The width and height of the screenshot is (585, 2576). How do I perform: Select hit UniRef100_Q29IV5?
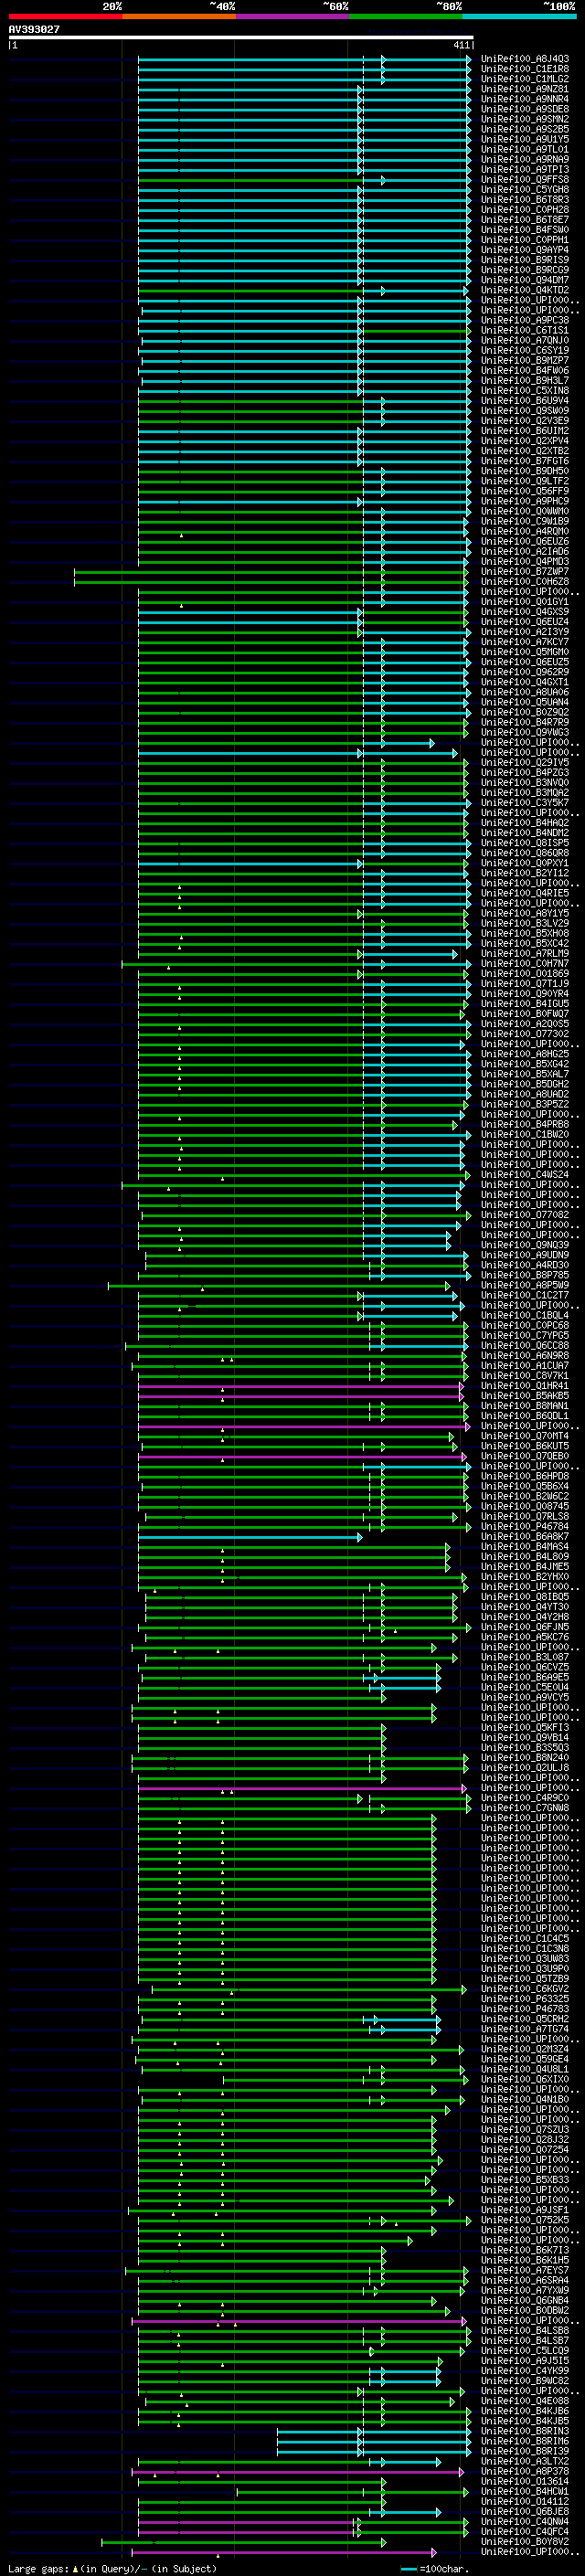tap(525, 763)
